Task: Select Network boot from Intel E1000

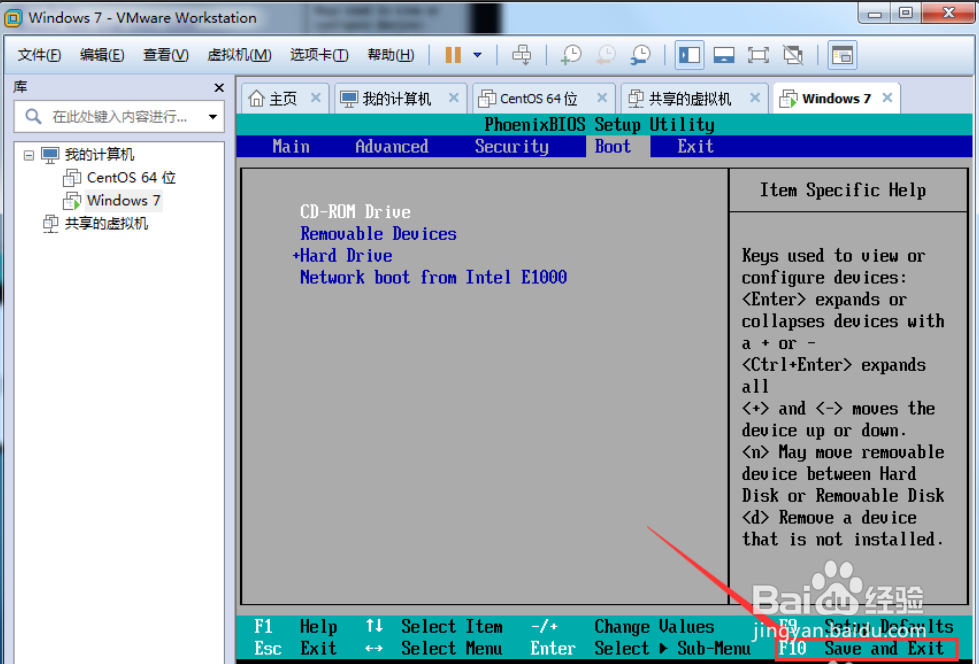Action: (x=433, y=277)
